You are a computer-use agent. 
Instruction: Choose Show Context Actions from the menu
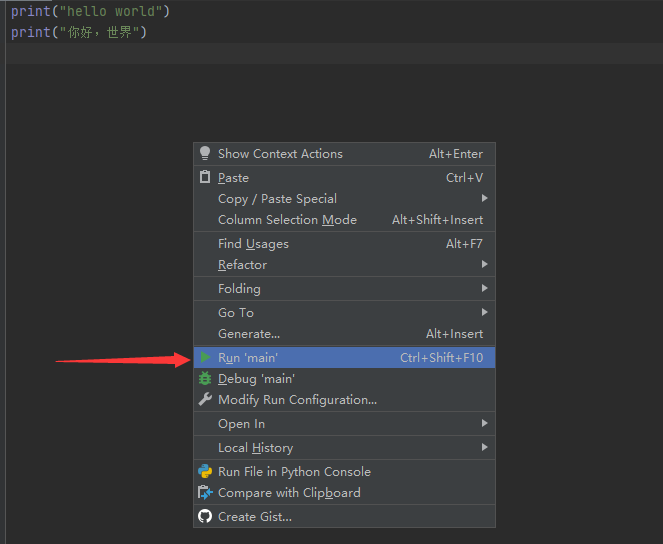click(344, 154)
